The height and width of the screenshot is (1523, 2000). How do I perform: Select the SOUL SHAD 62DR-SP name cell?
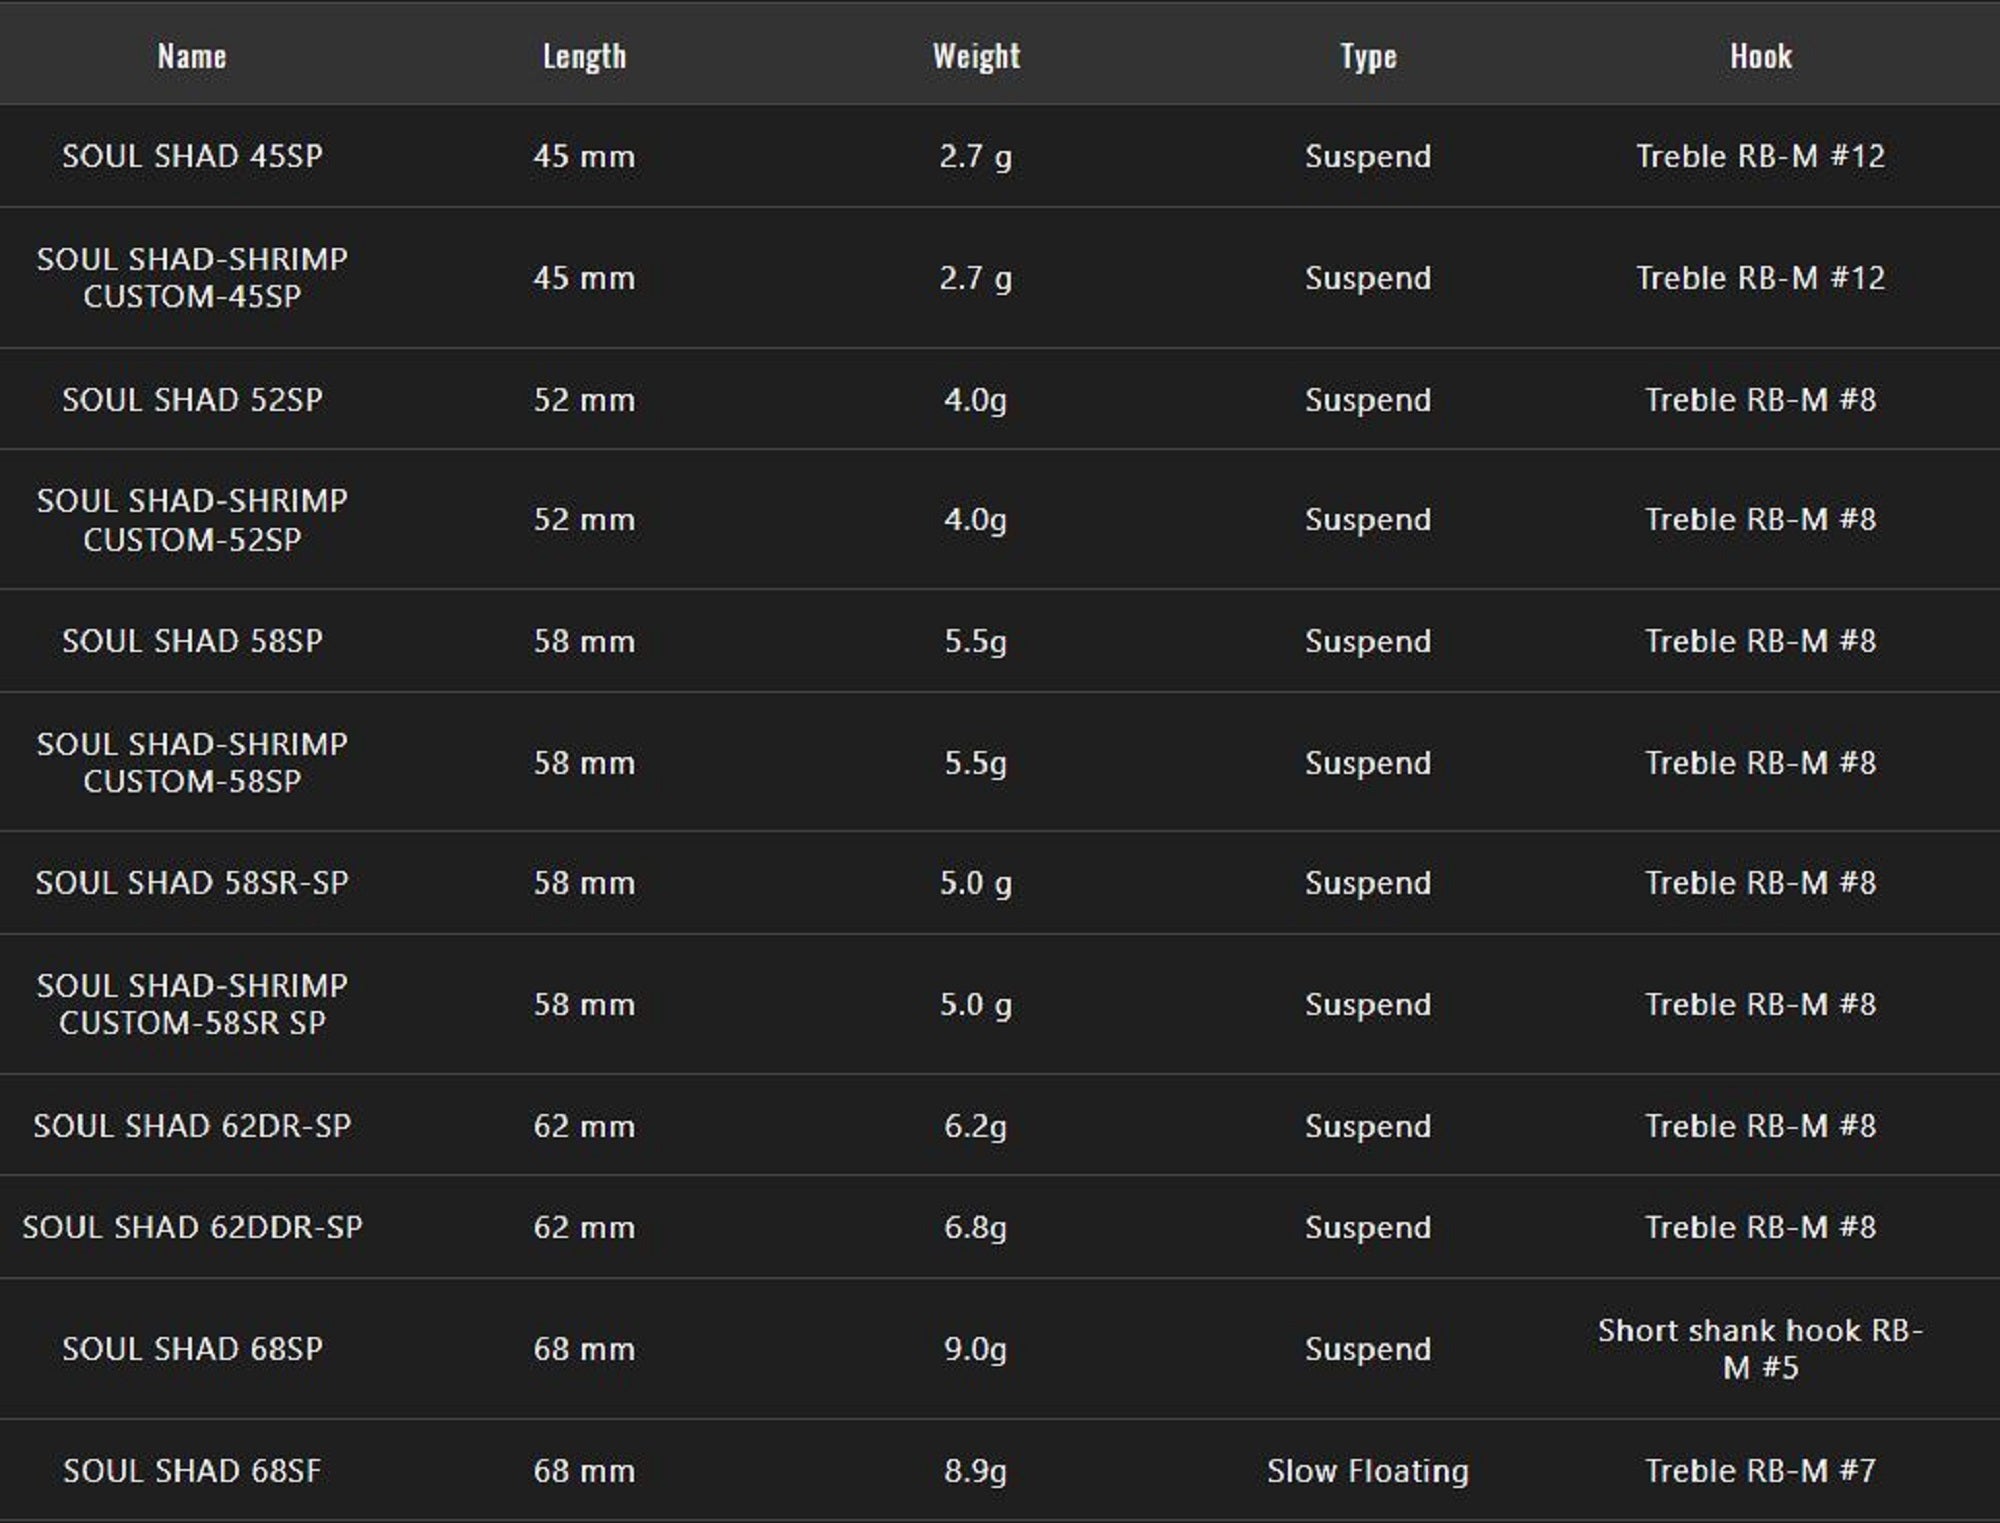[x=192, y=1126]
